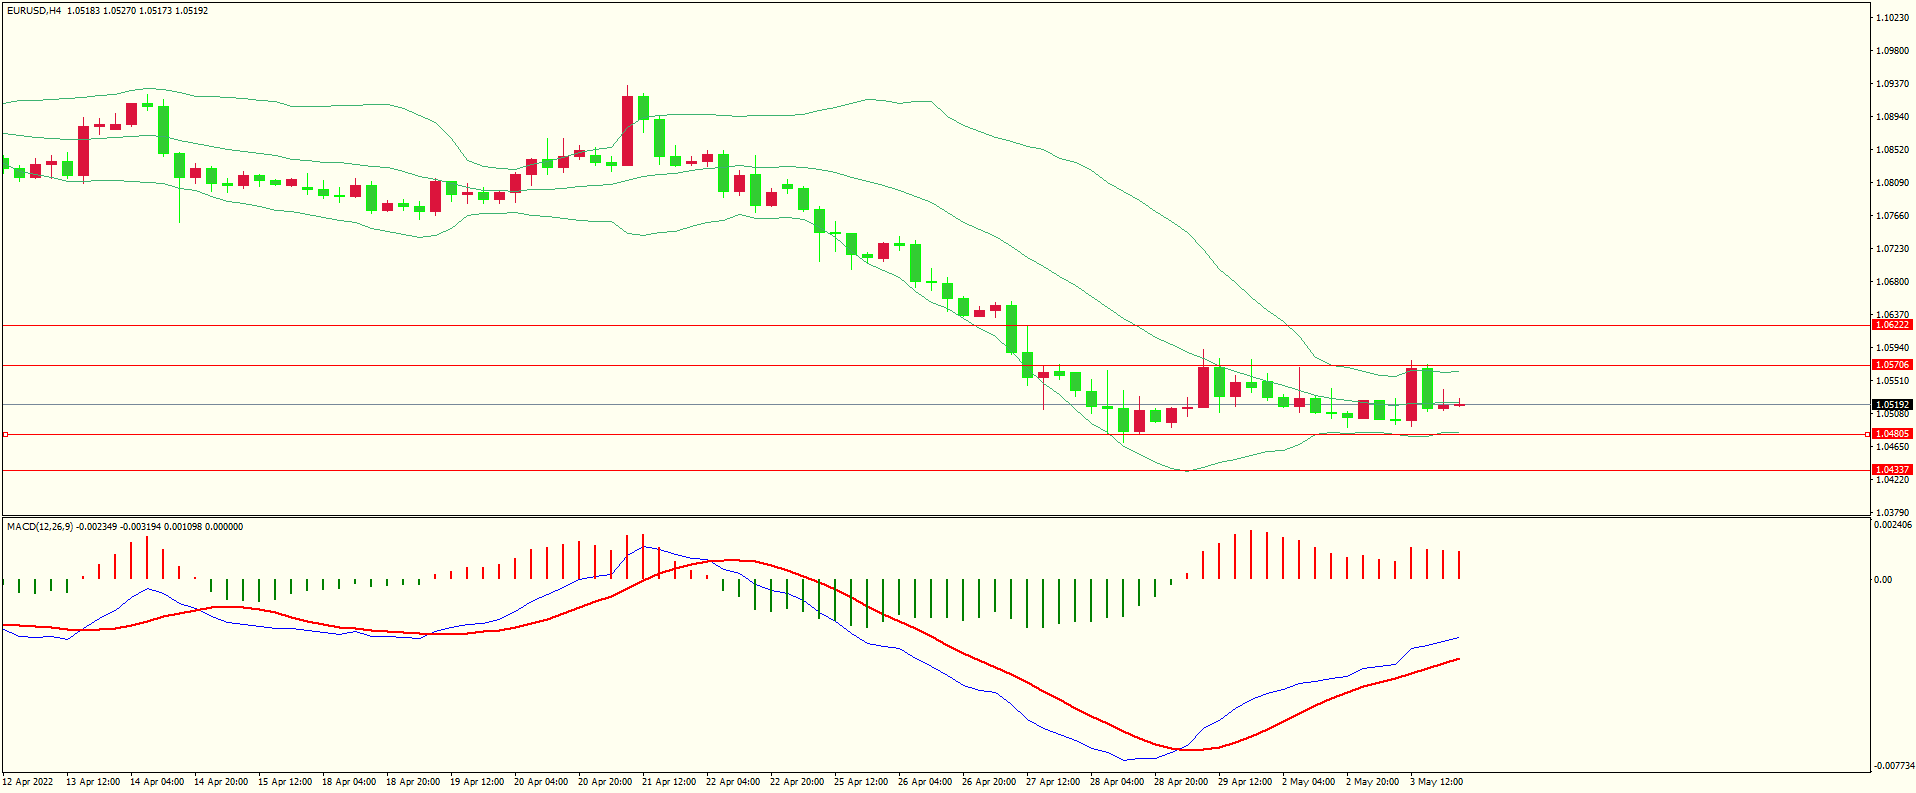Screen dimensions: 1916x793
Task: Click the 28 Apr 04:00 time label
Action: (x=1117, y=782)
